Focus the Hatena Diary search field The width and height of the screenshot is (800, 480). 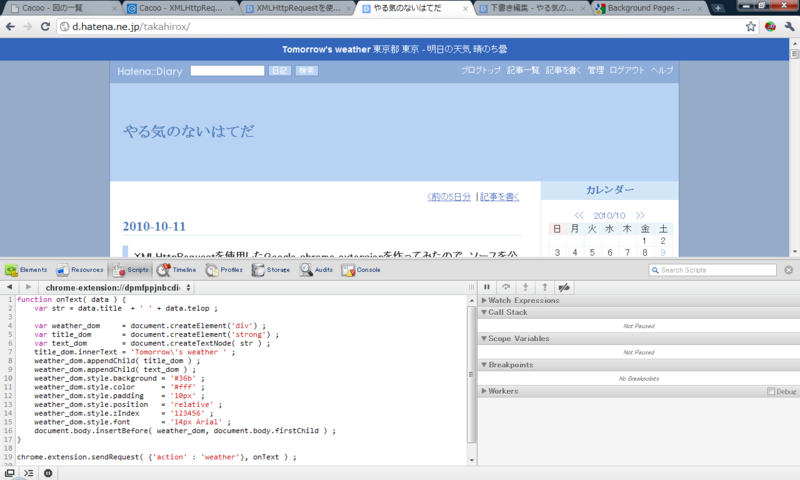(x=228, y=71)
